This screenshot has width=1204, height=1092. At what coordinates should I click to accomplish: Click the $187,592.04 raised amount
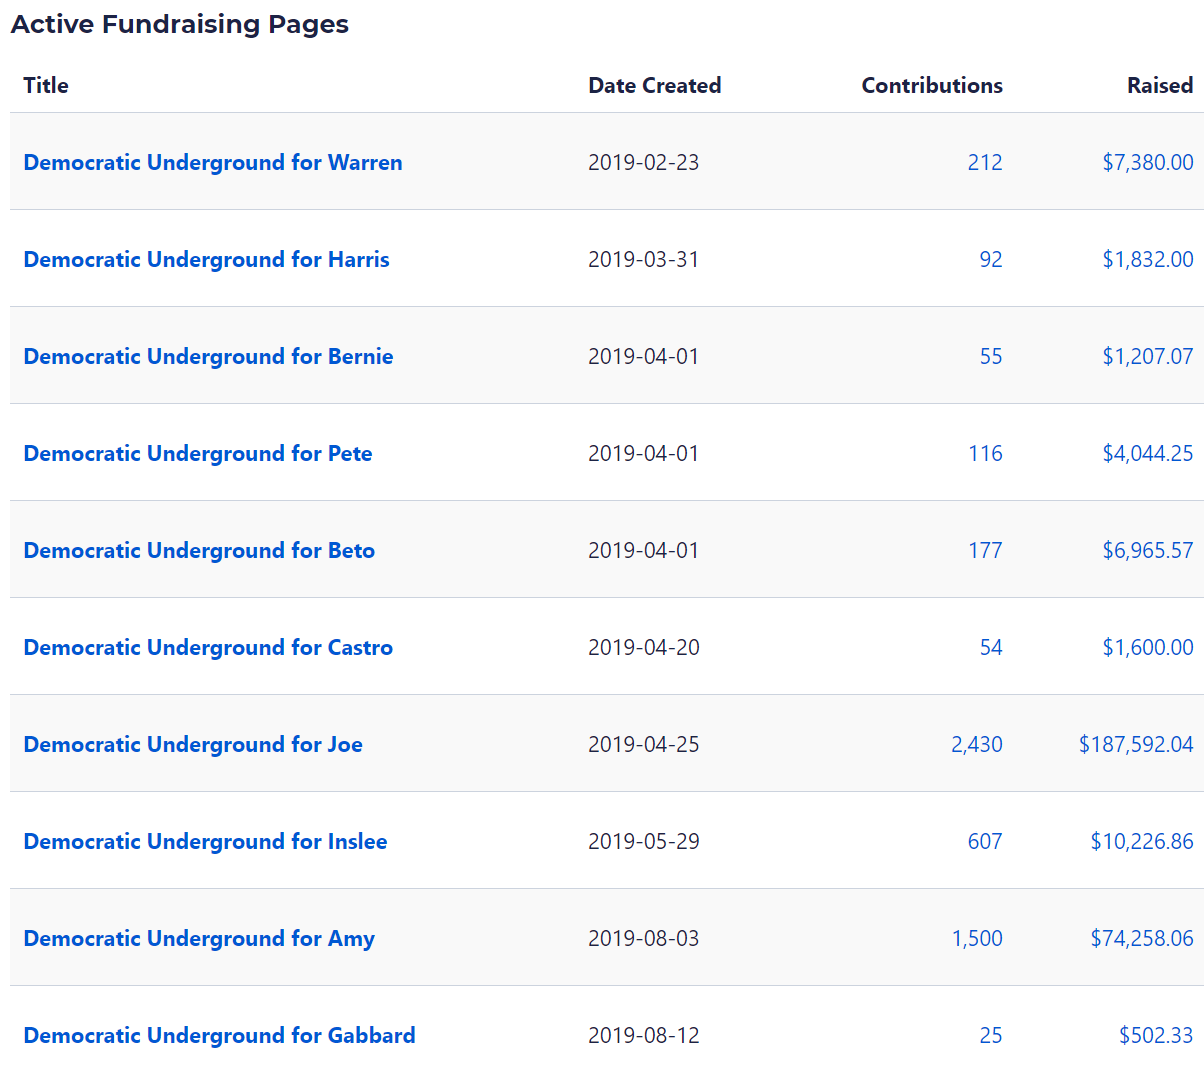[x=1136, y=744]
